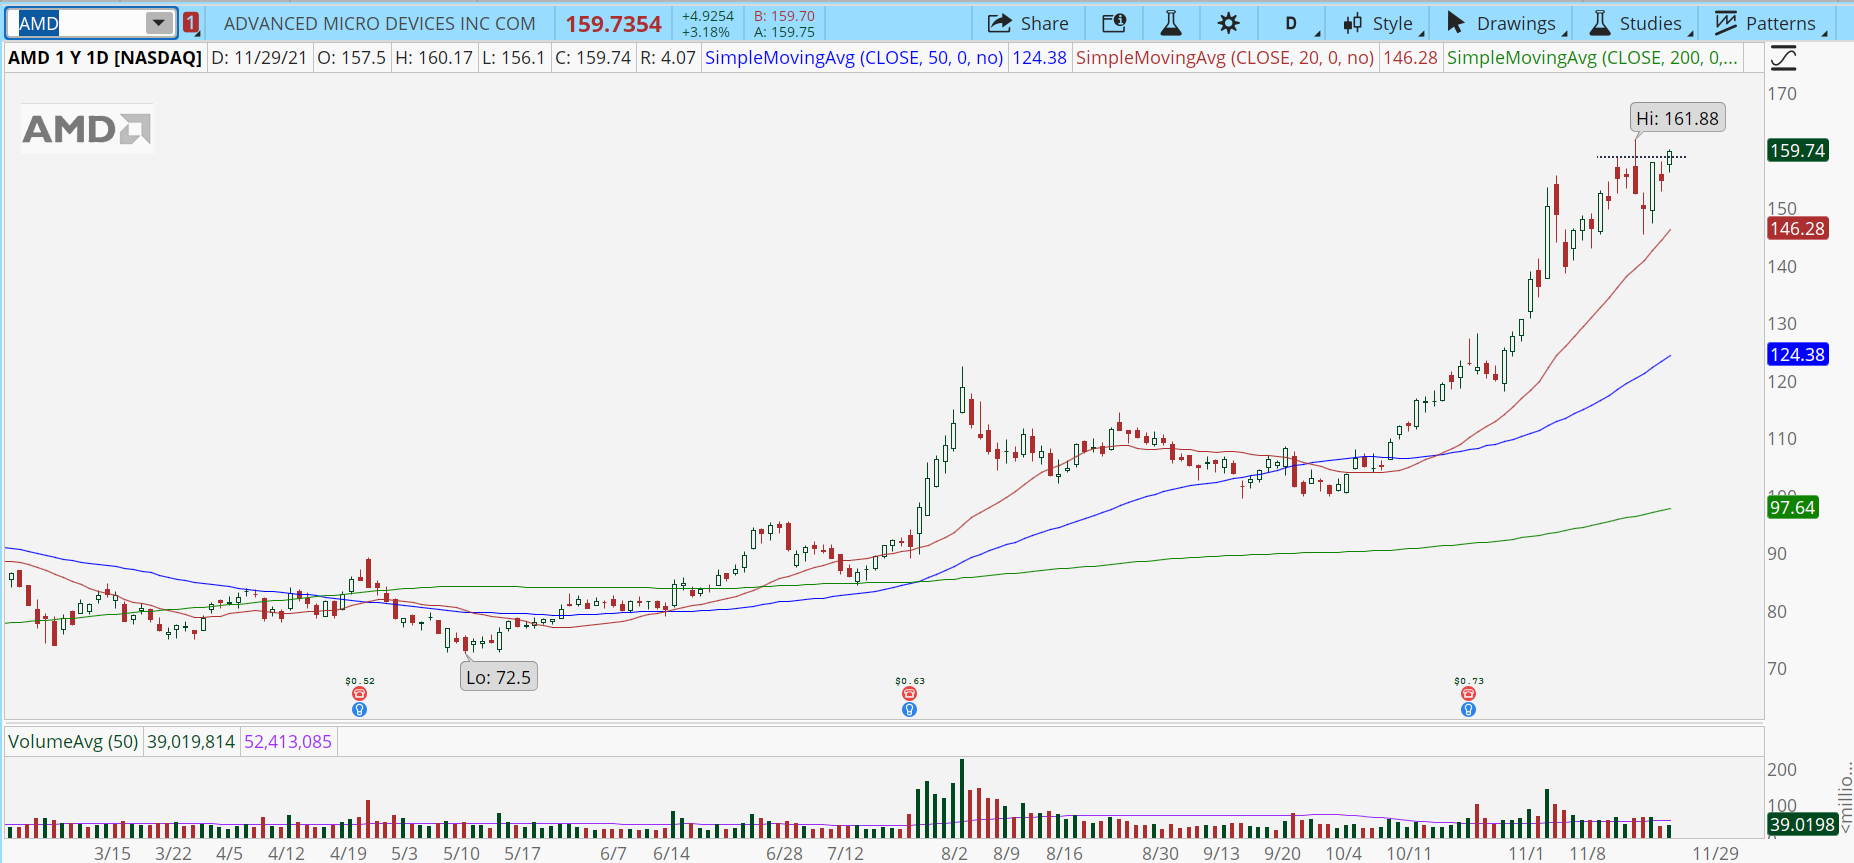Click the October earnings phone icon
1854x863 pixels.
tap(1468, 694)
